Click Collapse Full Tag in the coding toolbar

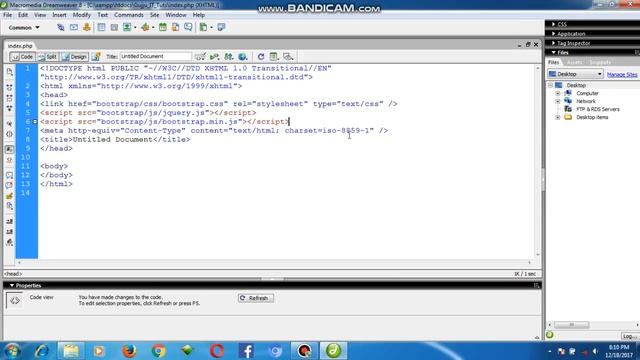point(9,87)
